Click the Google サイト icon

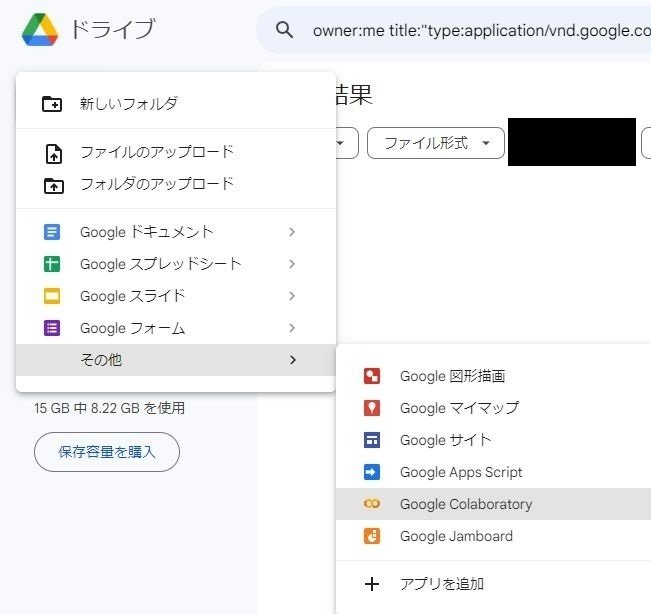pos(372,440)
